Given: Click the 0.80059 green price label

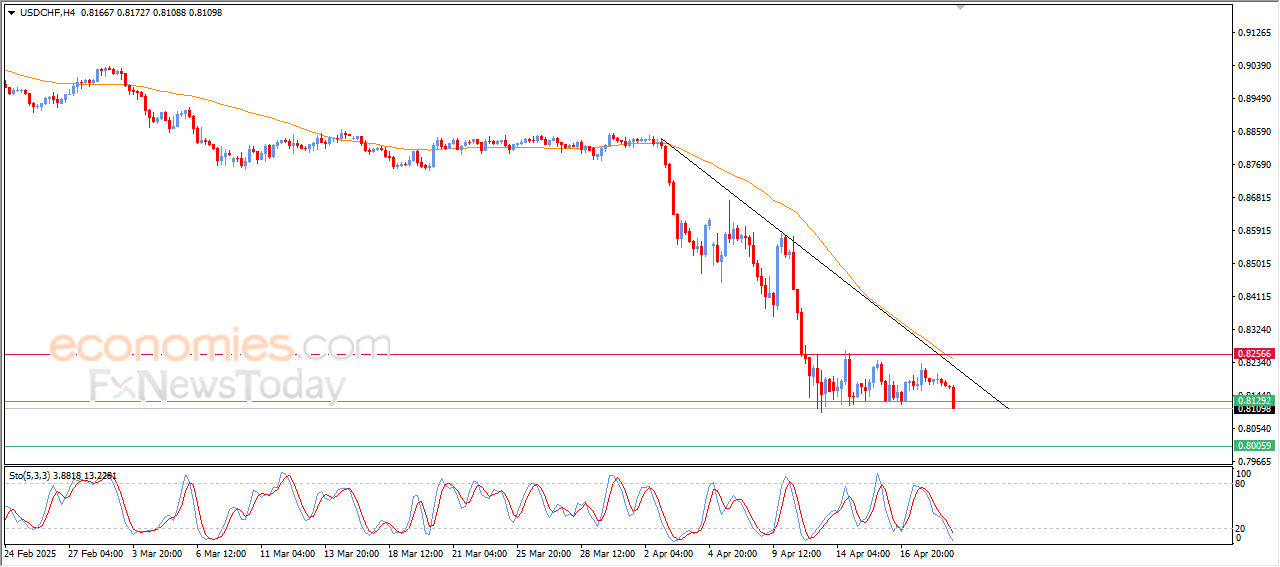Looking at the screenshot, I should (1253, 446).
